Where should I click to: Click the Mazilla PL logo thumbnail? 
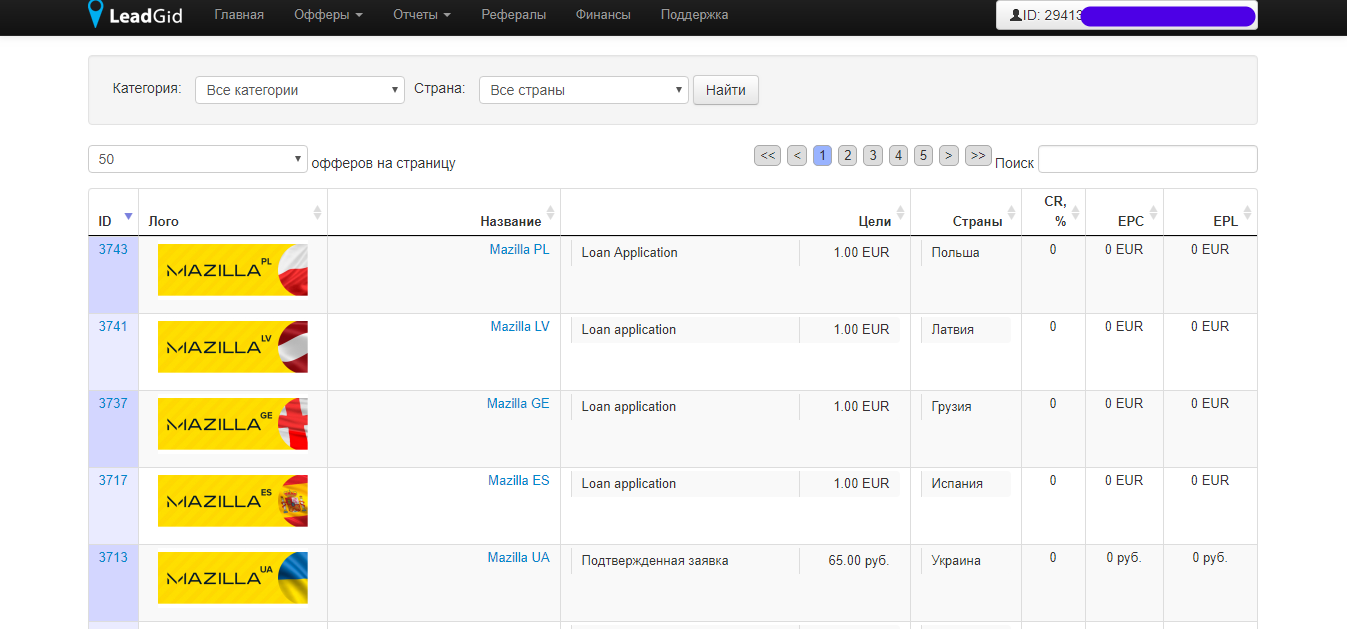click(x=232, y=270)
